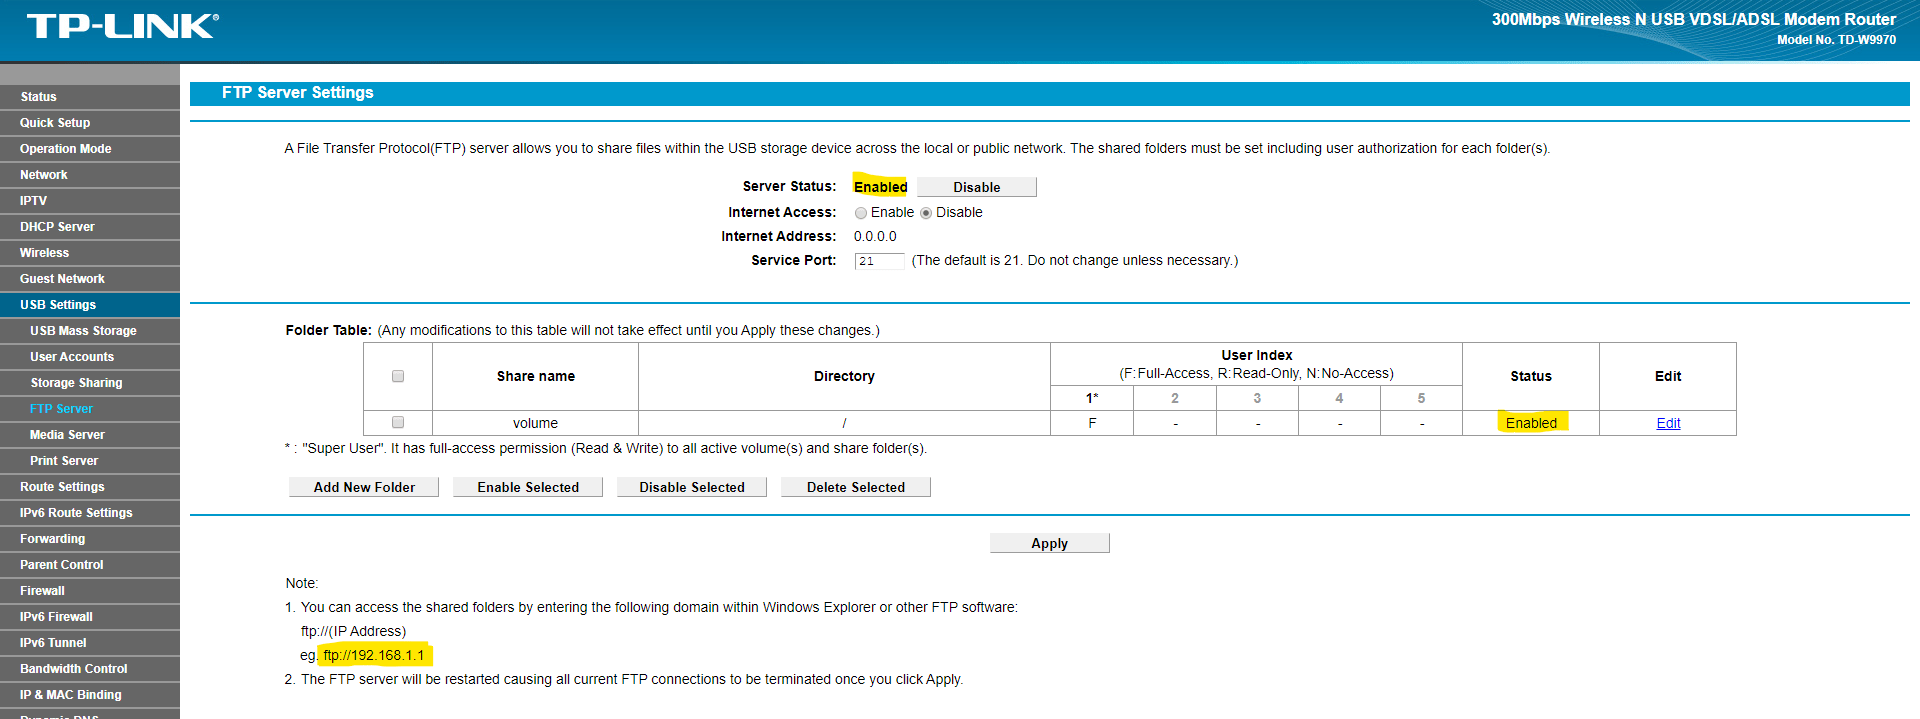1920x719 pixels.
Task: Open IPv6 Firewall settings
Action: pyautogui.click(x=90, y=617)
